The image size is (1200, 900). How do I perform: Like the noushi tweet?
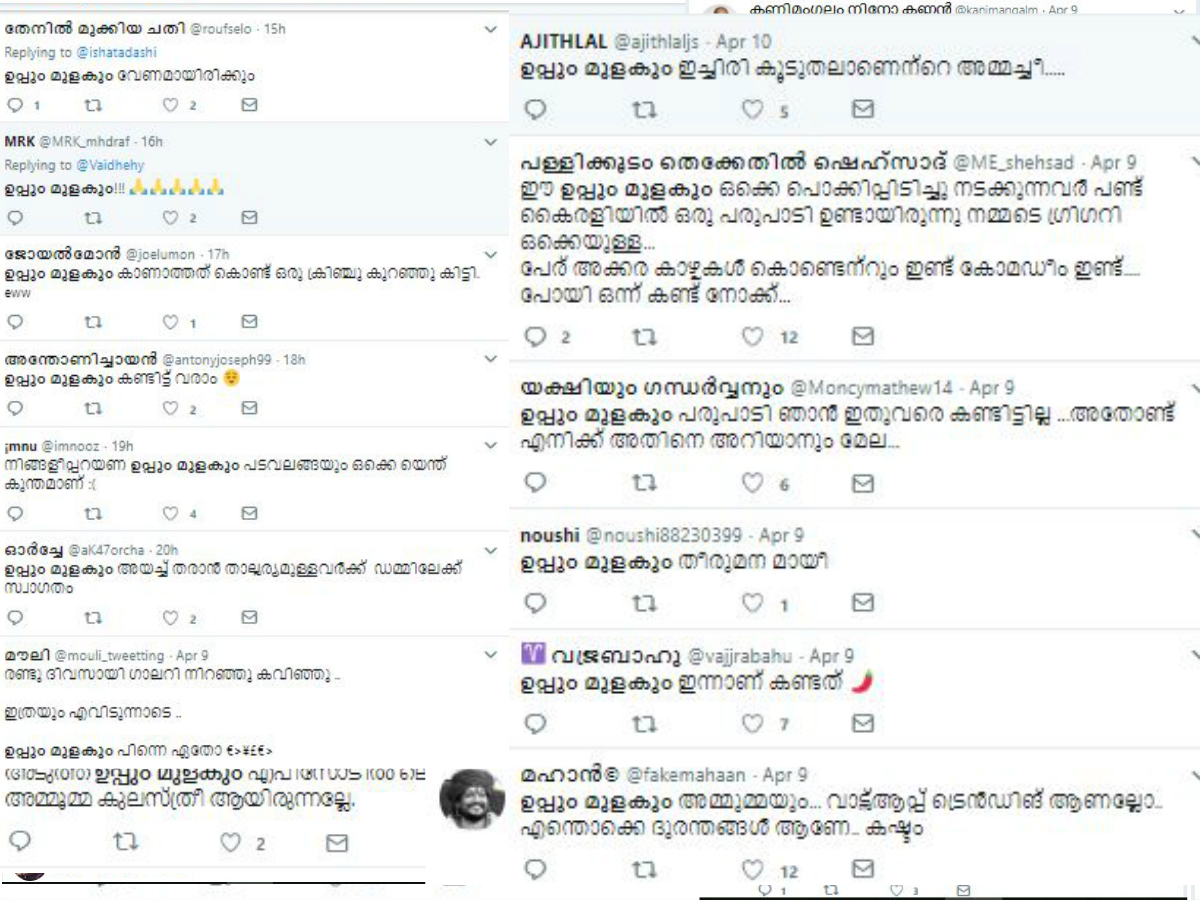pyautogui.click(x=752, y=603)
